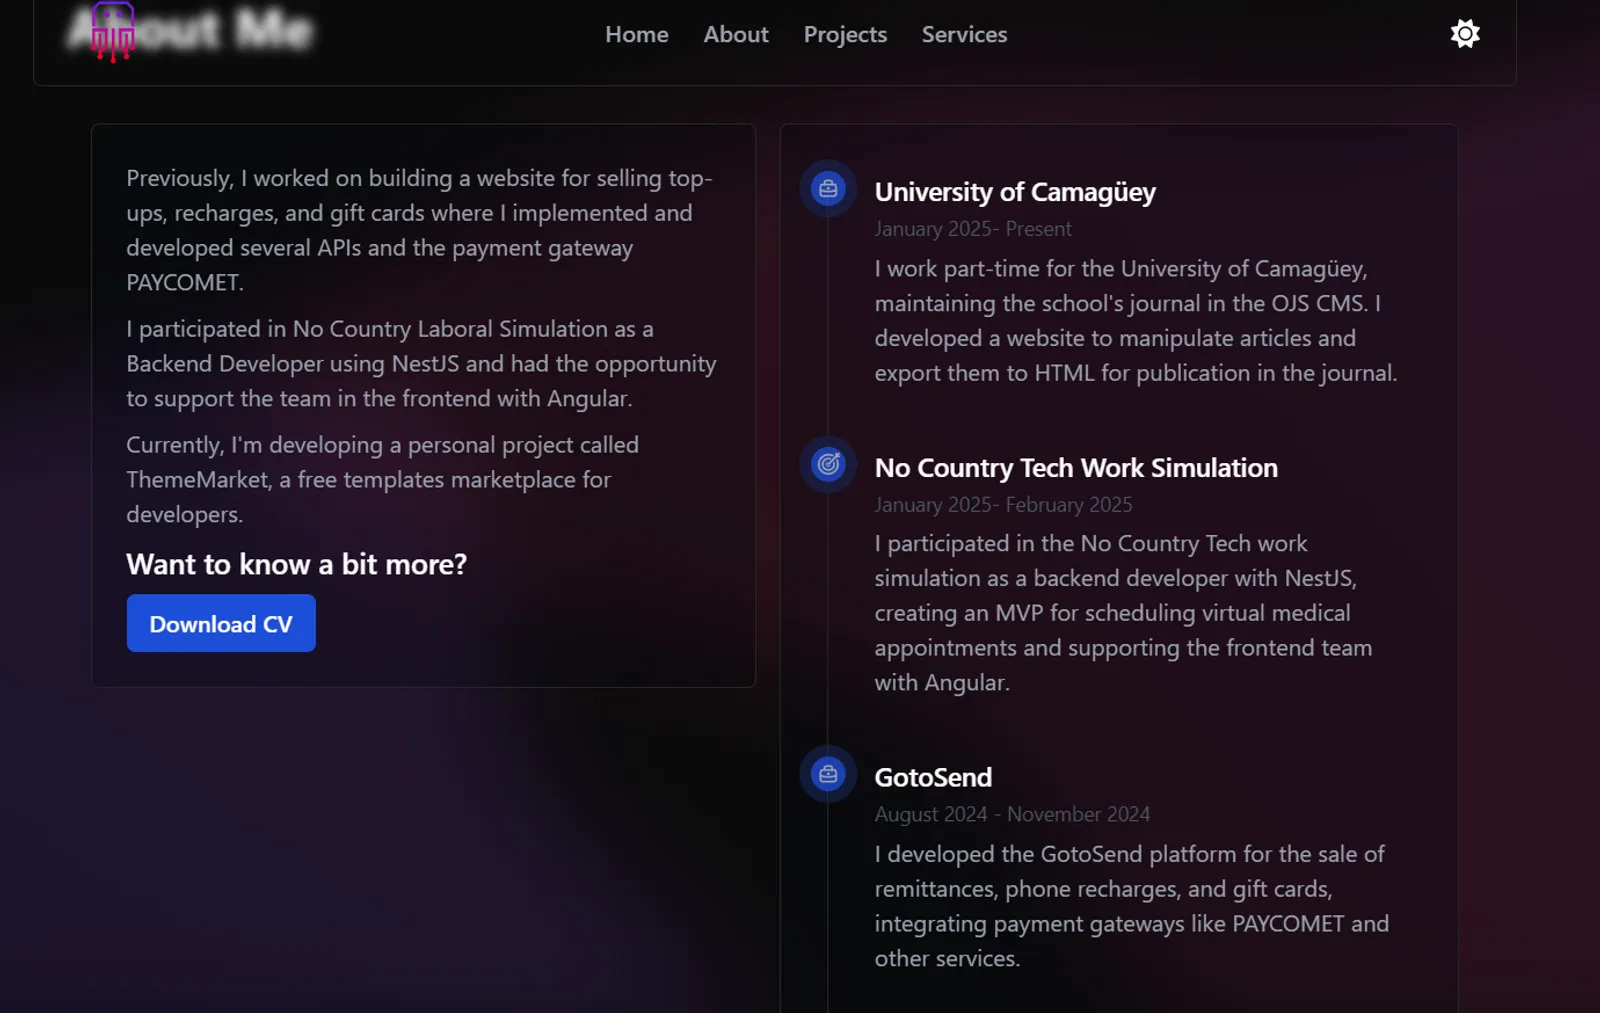Select the University of Camagüey heading
This screenshot has width=1600, height=1013.
[x=1014, y=192]
